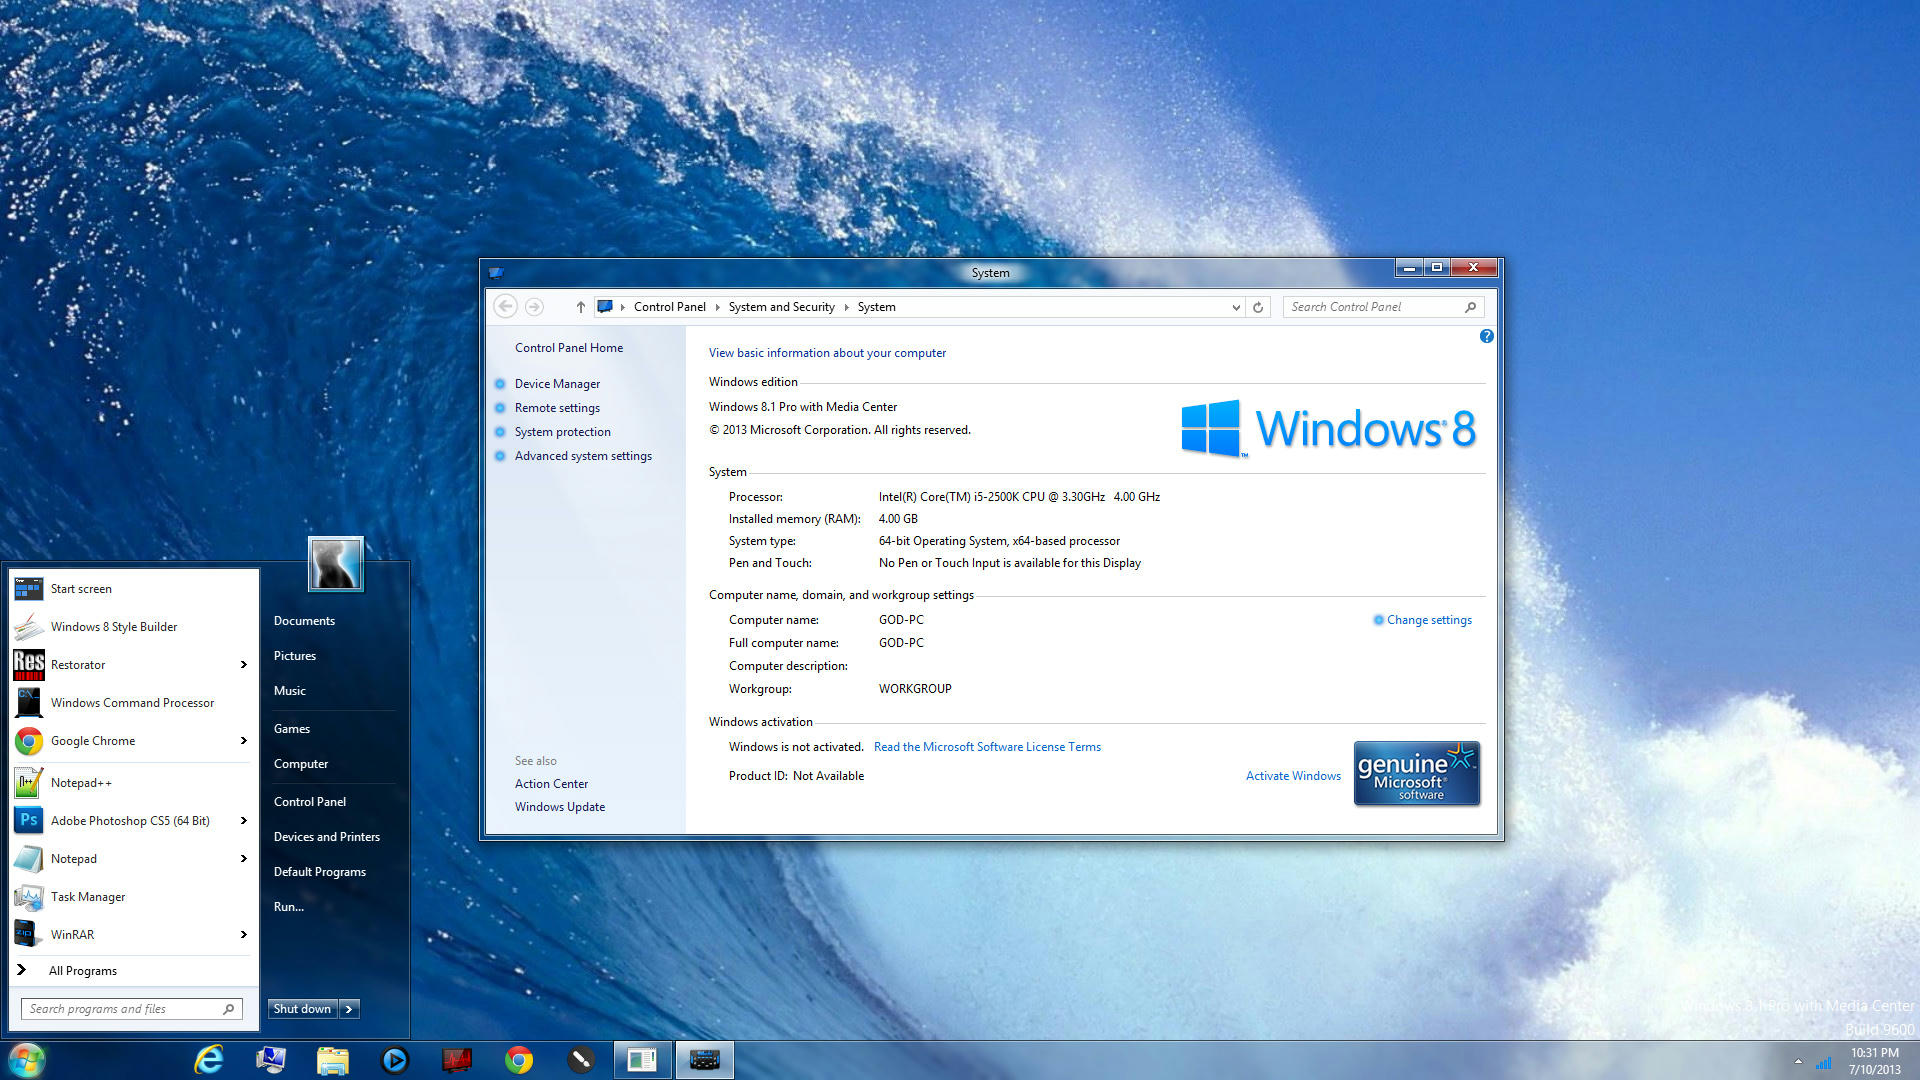Viewport: 1920px width, 1080px height.
Task: Open Advanced system settings link
Action: click(583, 455)
